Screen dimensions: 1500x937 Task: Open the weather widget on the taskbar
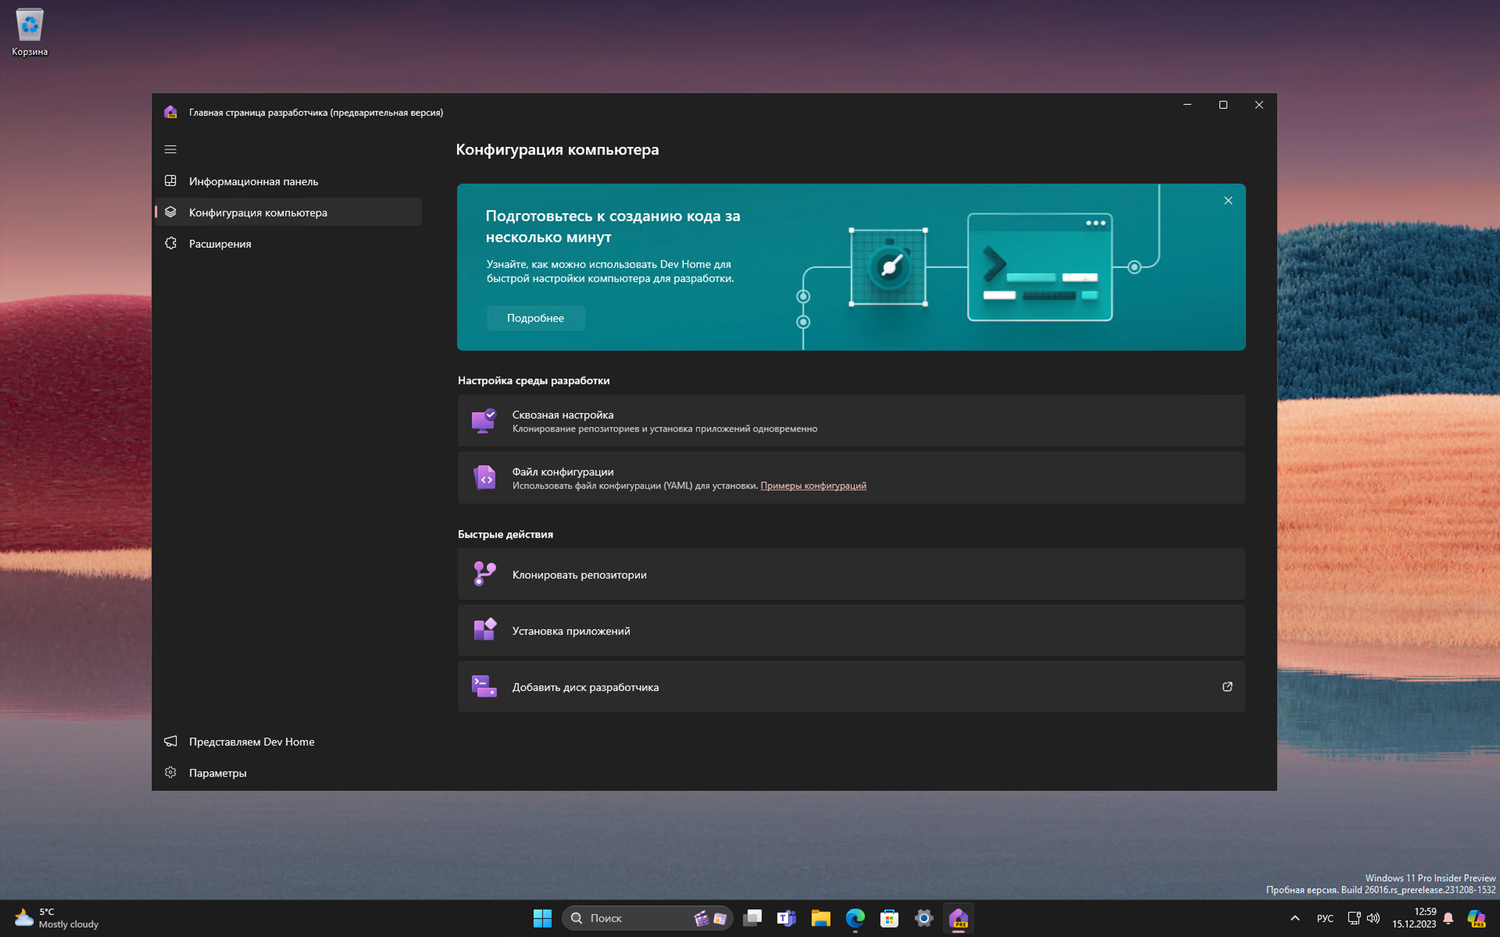[x=57, y=918]
